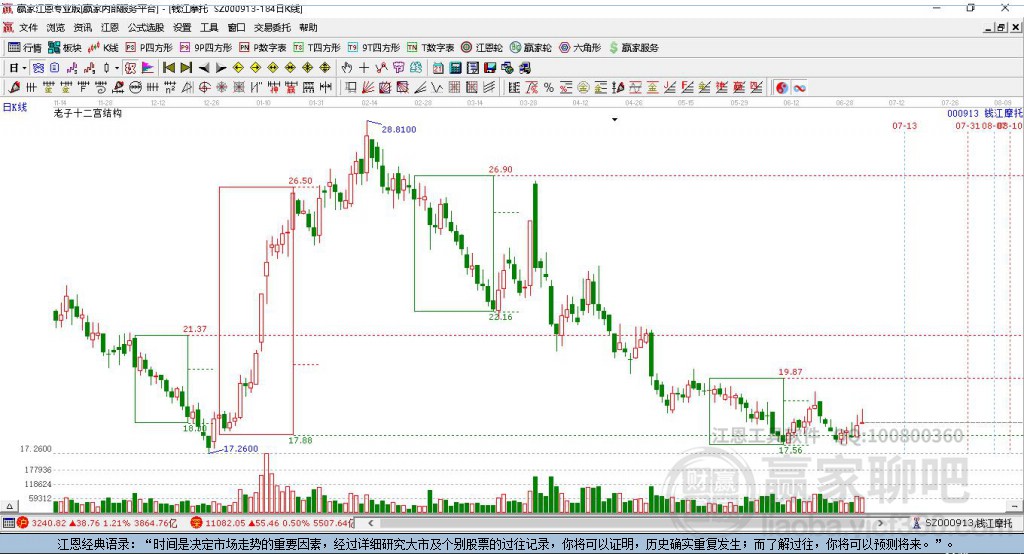Click the 日K线 period label

(15, 107)
